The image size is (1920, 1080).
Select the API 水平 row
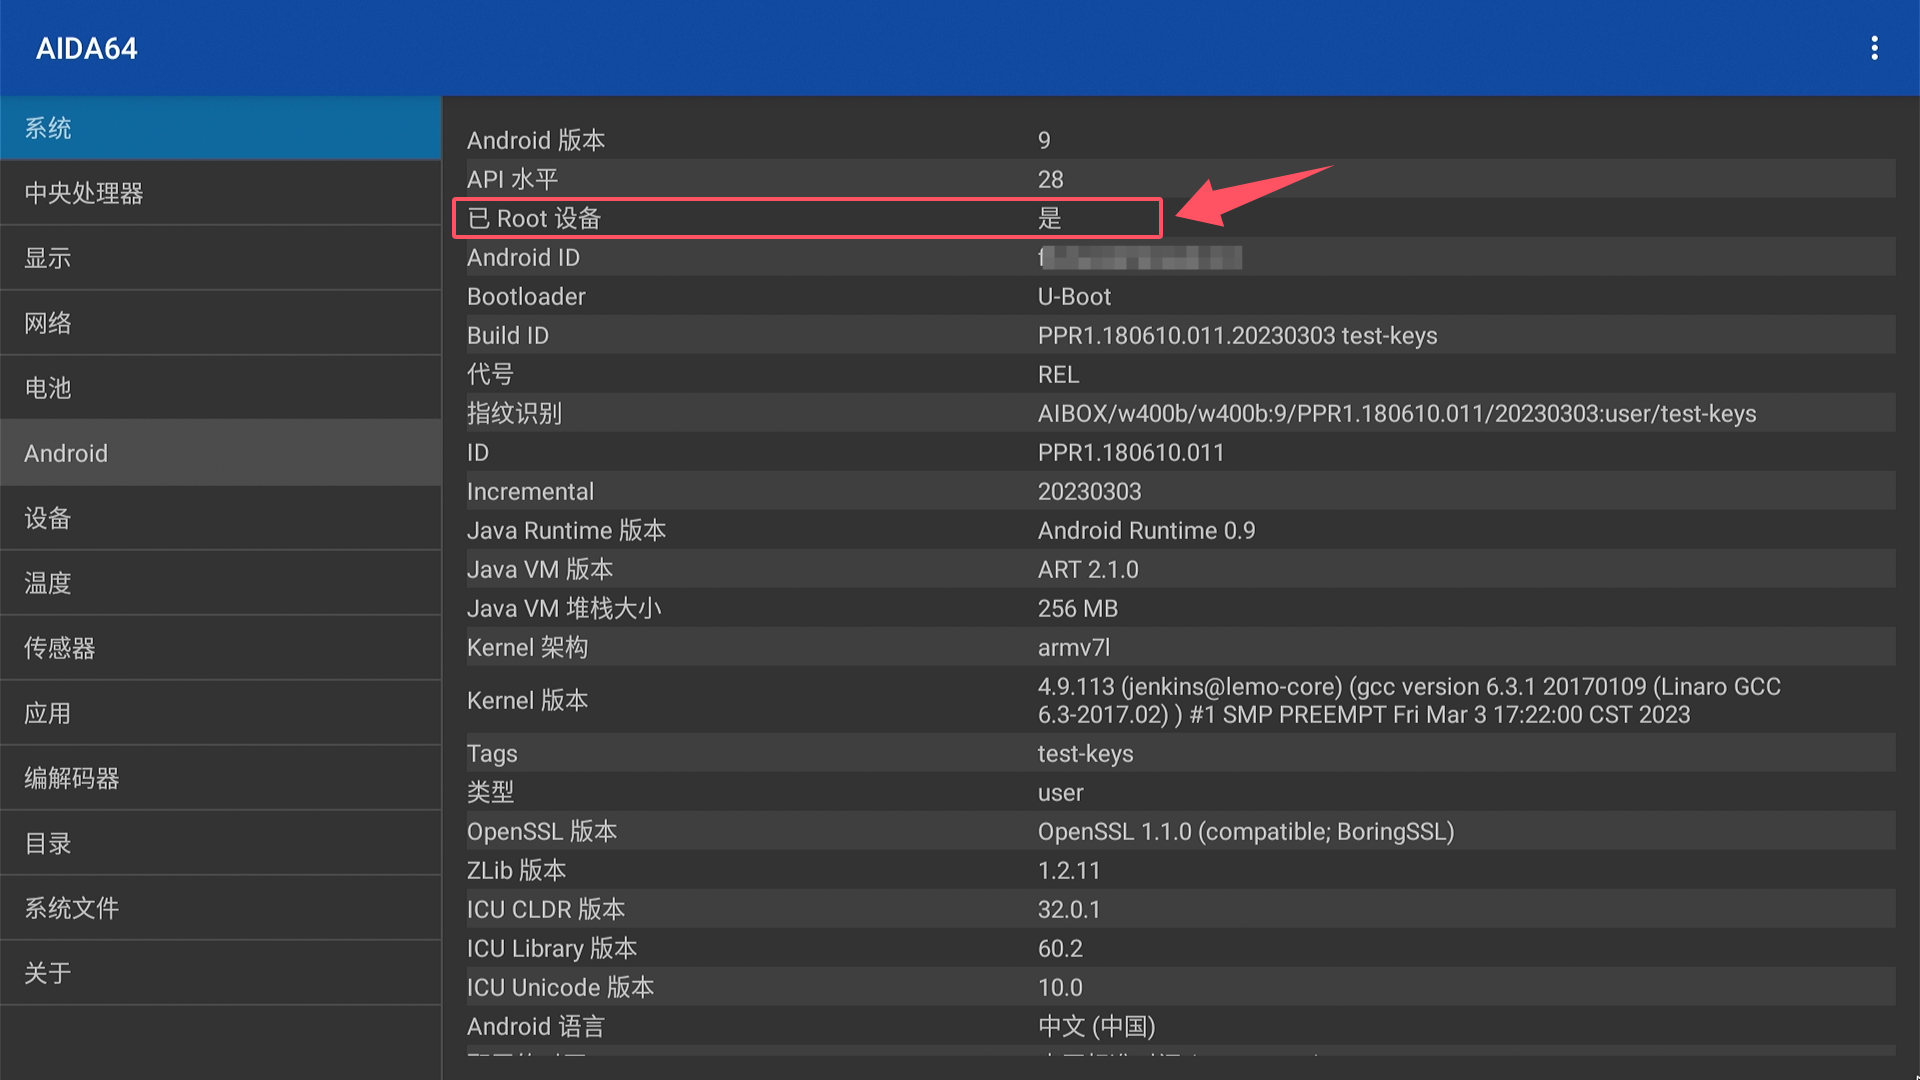tap(1180, 179)
